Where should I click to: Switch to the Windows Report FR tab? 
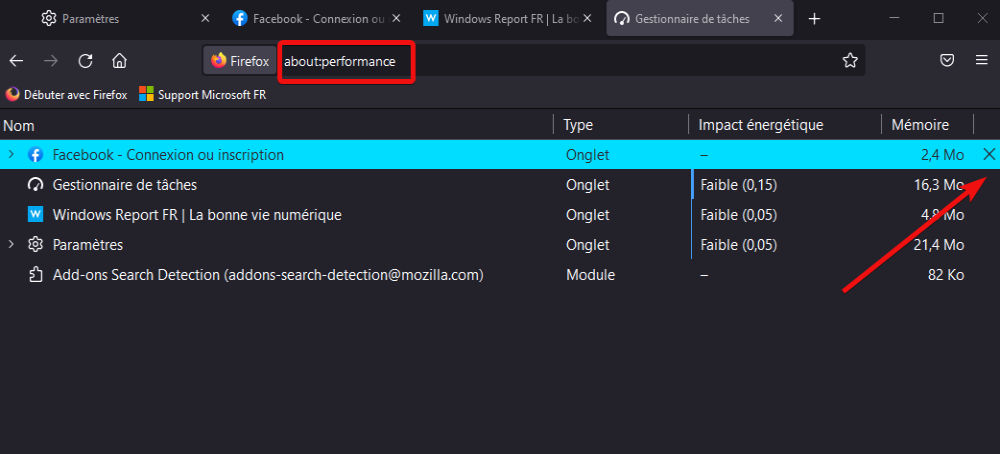coord(508,18)
